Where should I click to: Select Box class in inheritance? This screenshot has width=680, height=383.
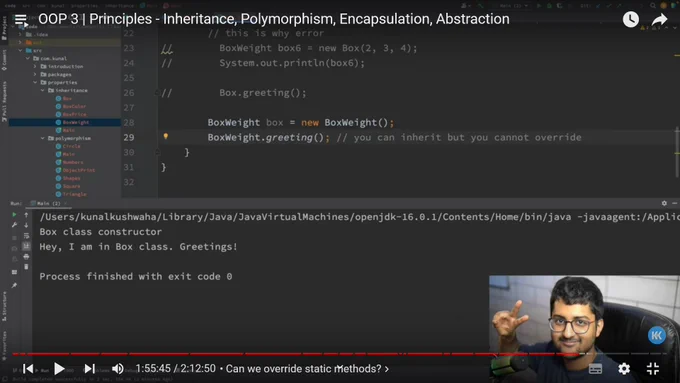point(64,98)
